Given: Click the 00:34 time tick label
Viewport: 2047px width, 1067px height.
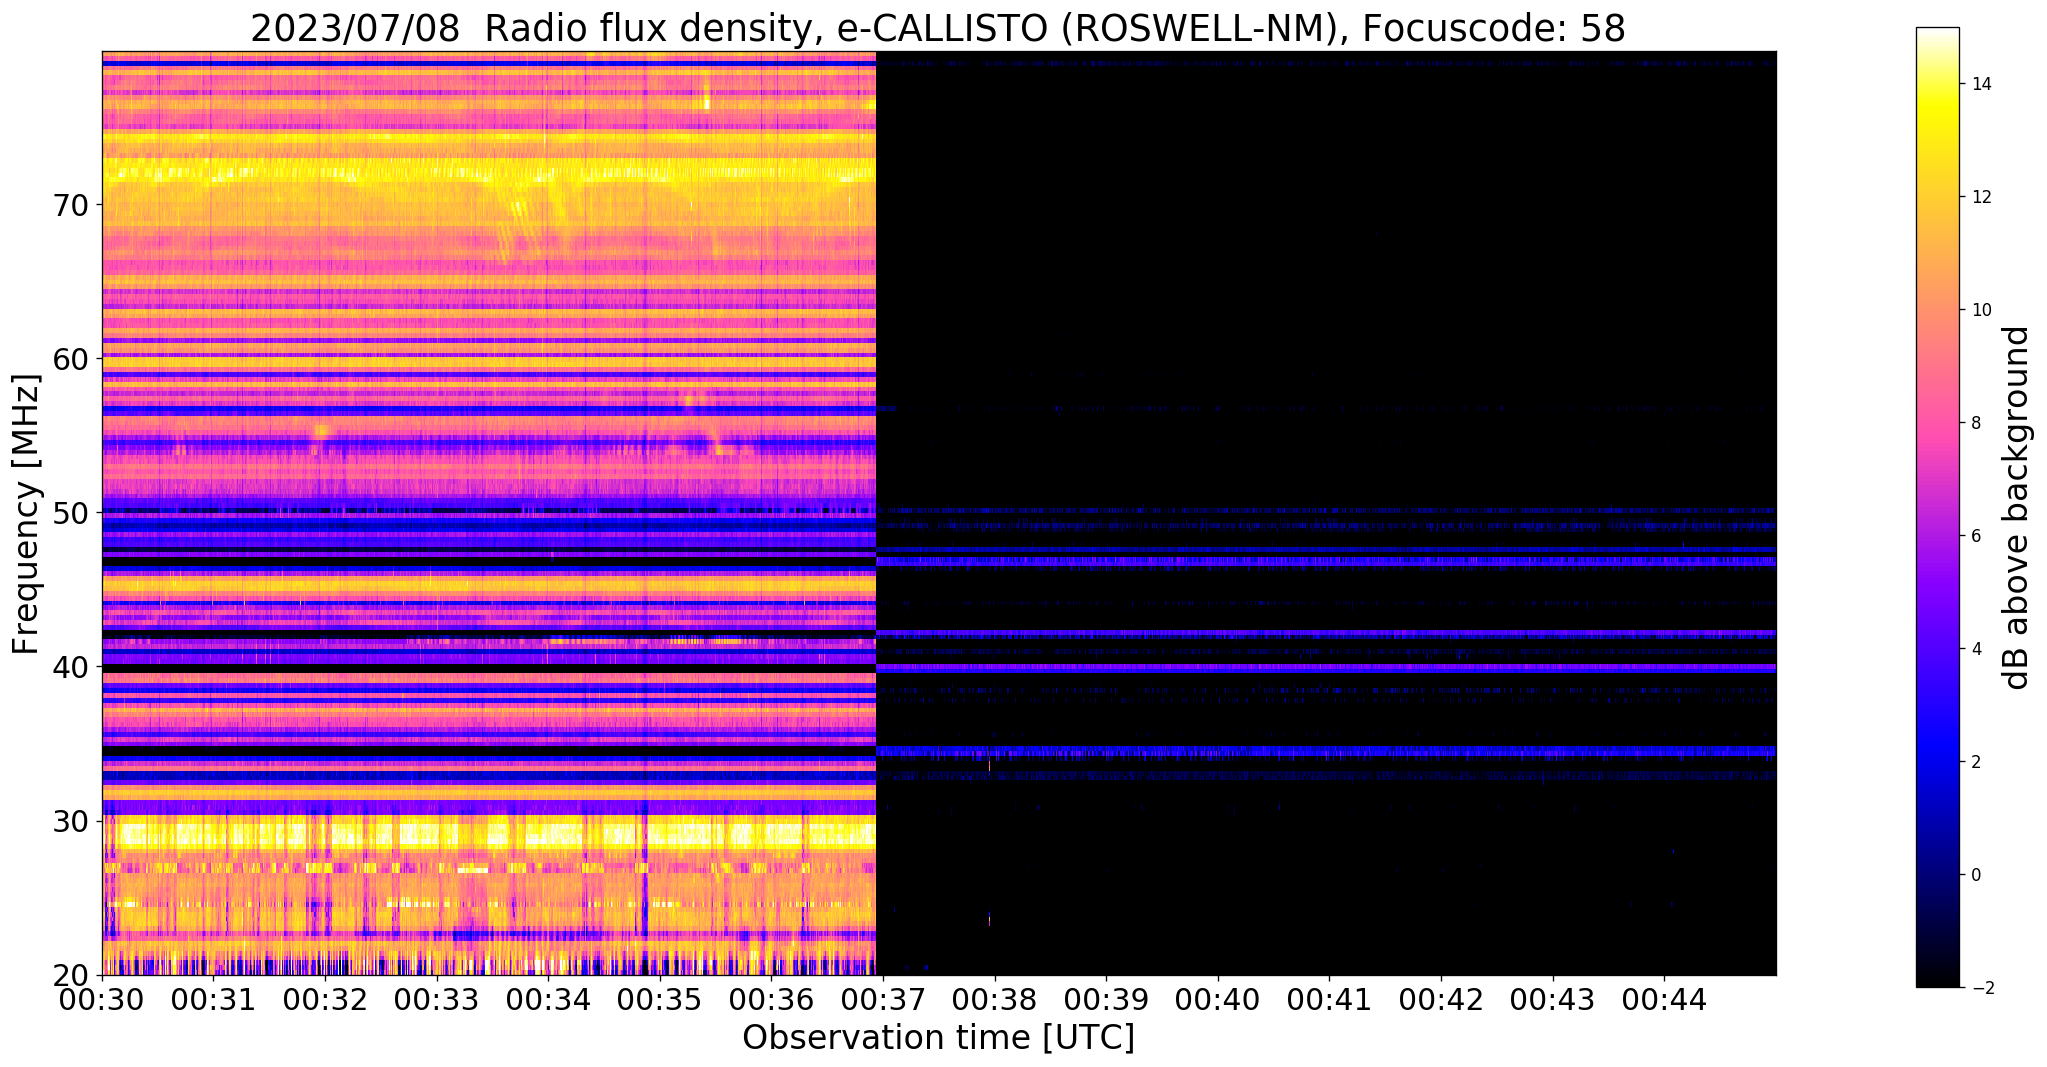Looking at the screenshot, I should tap(548, 999).
